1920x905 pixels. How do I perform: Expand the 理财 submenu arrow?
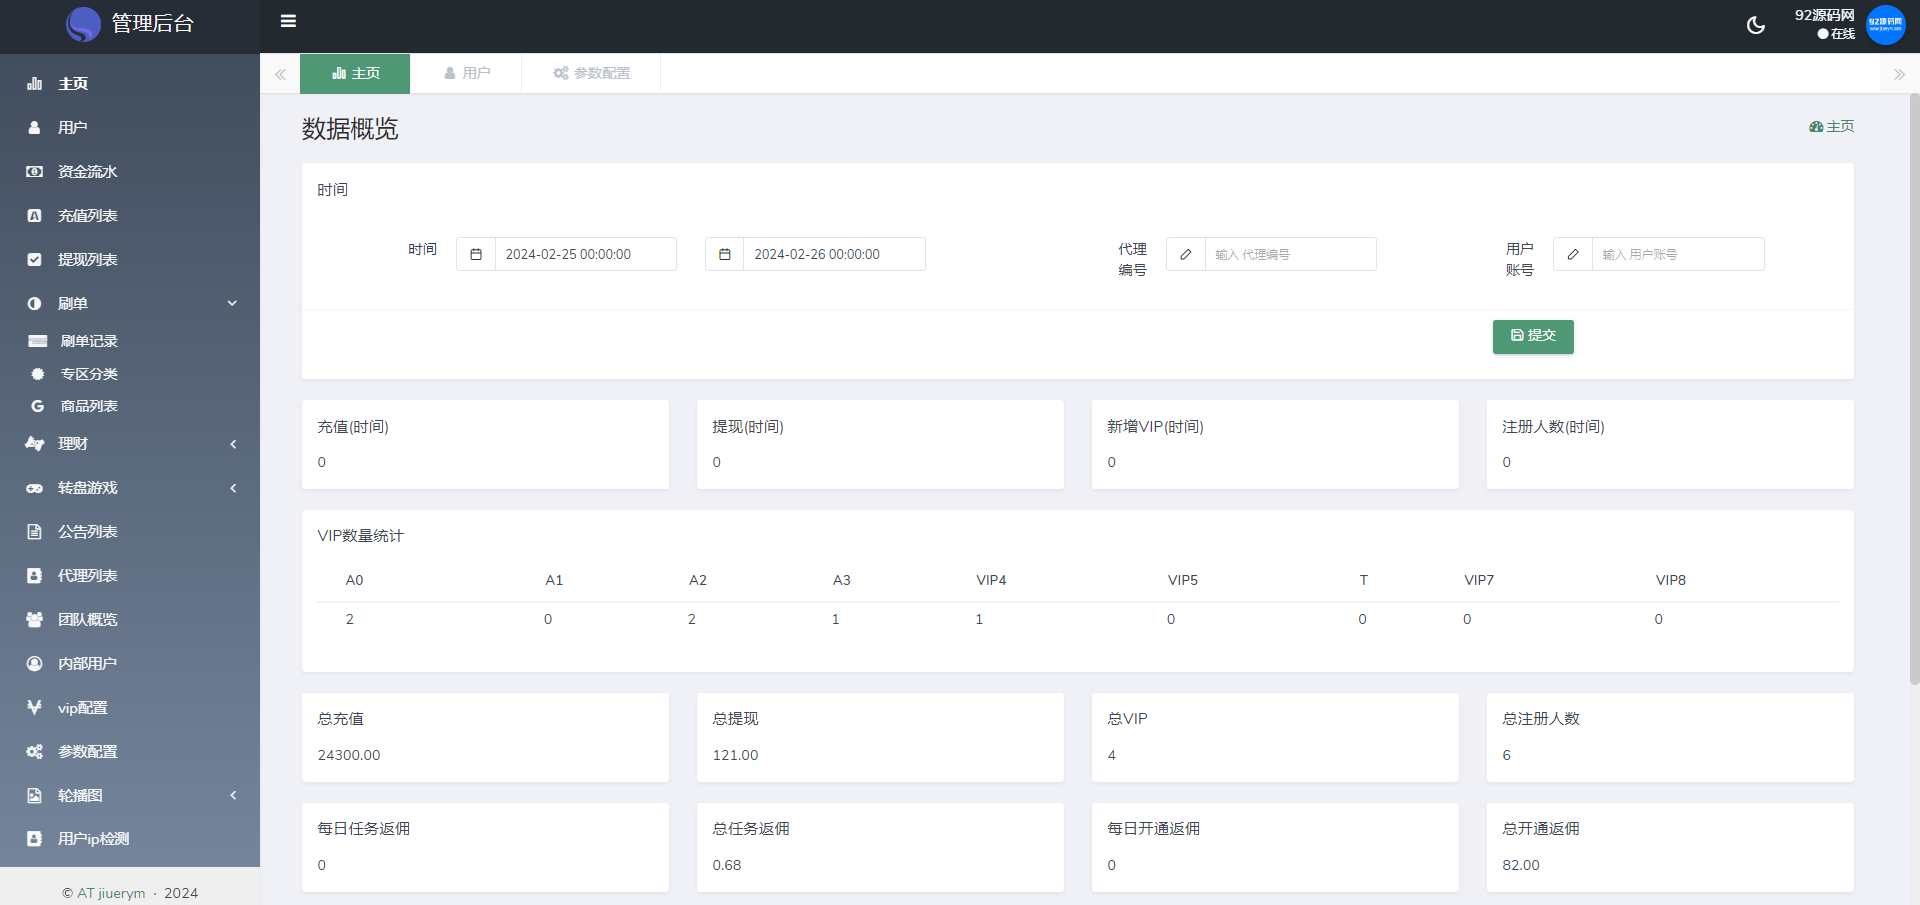point(233,444)
